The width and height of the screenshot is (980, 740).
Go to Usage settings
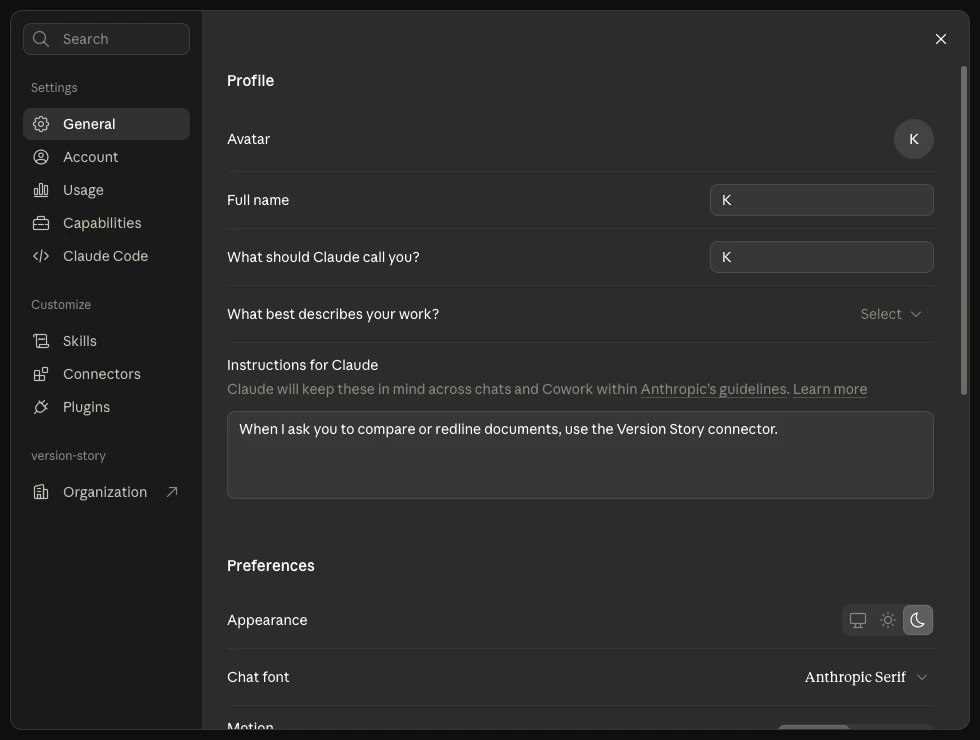click(x=106, y=190)
